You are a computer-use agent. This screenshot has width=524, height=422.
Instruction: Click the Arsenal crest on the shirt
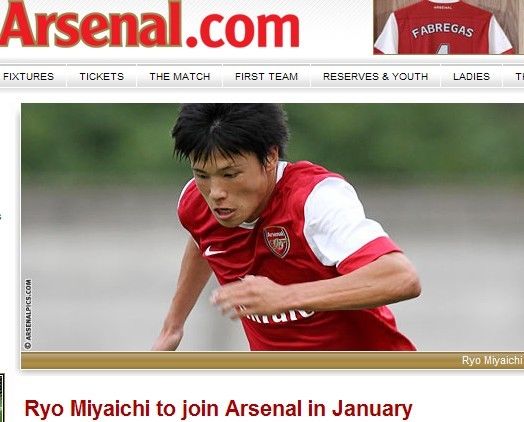pyautogui.click(x=277, y=242)
